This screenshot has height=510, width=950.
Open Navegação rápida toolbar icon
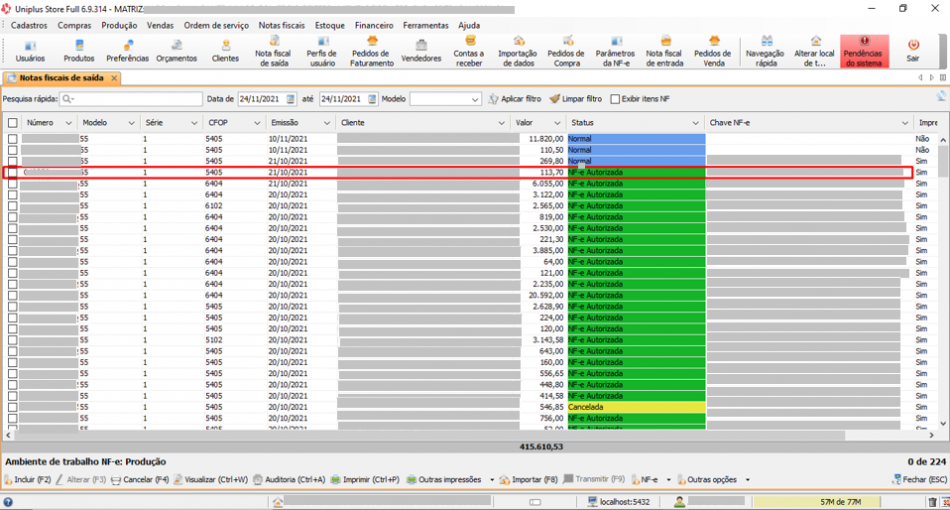coord(766,51)
